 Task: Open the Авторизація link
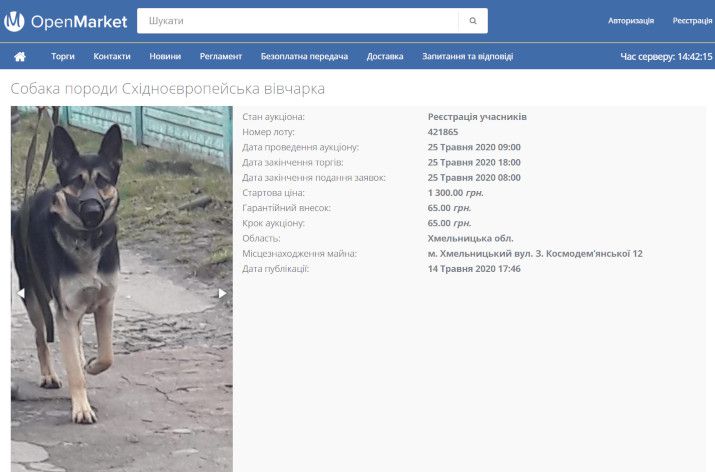coord(631,21)
